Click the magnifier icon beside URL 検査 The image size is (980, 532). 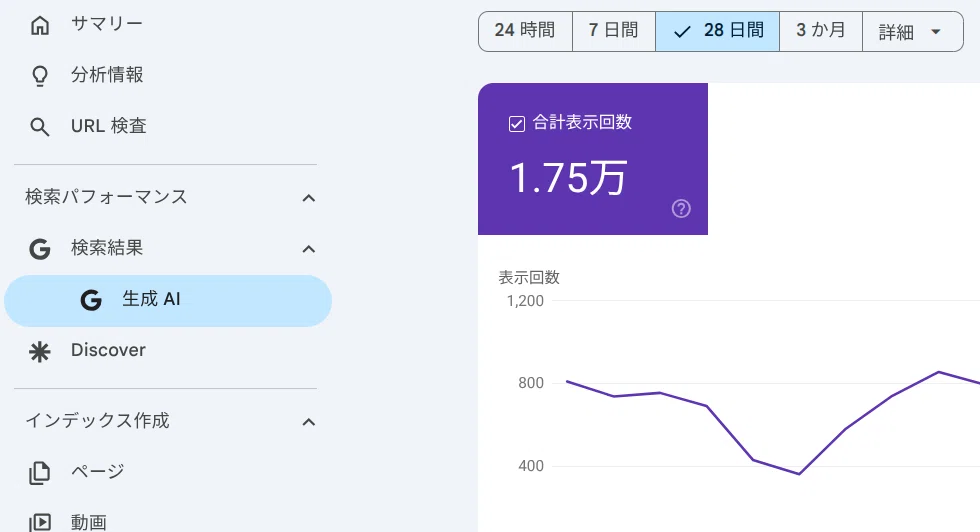coord(40,127)
